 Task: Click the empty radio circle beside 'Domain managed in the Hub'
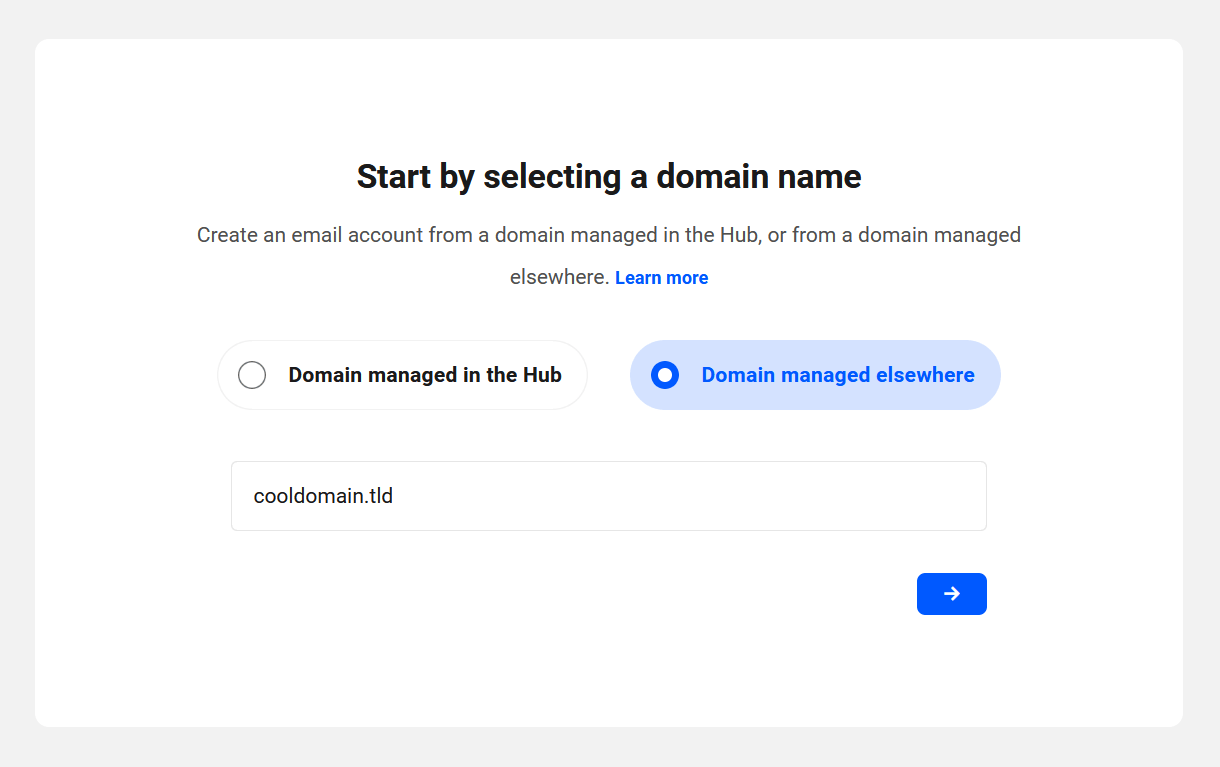click(x=252, y=374)
